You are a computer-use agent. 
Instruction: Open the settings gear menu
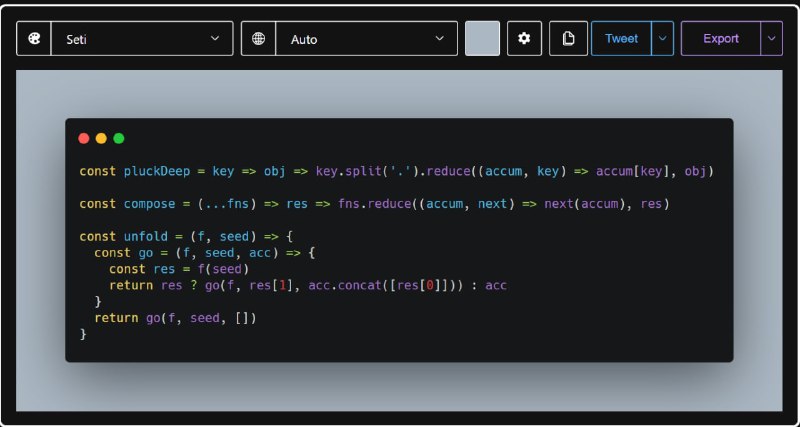524,39
